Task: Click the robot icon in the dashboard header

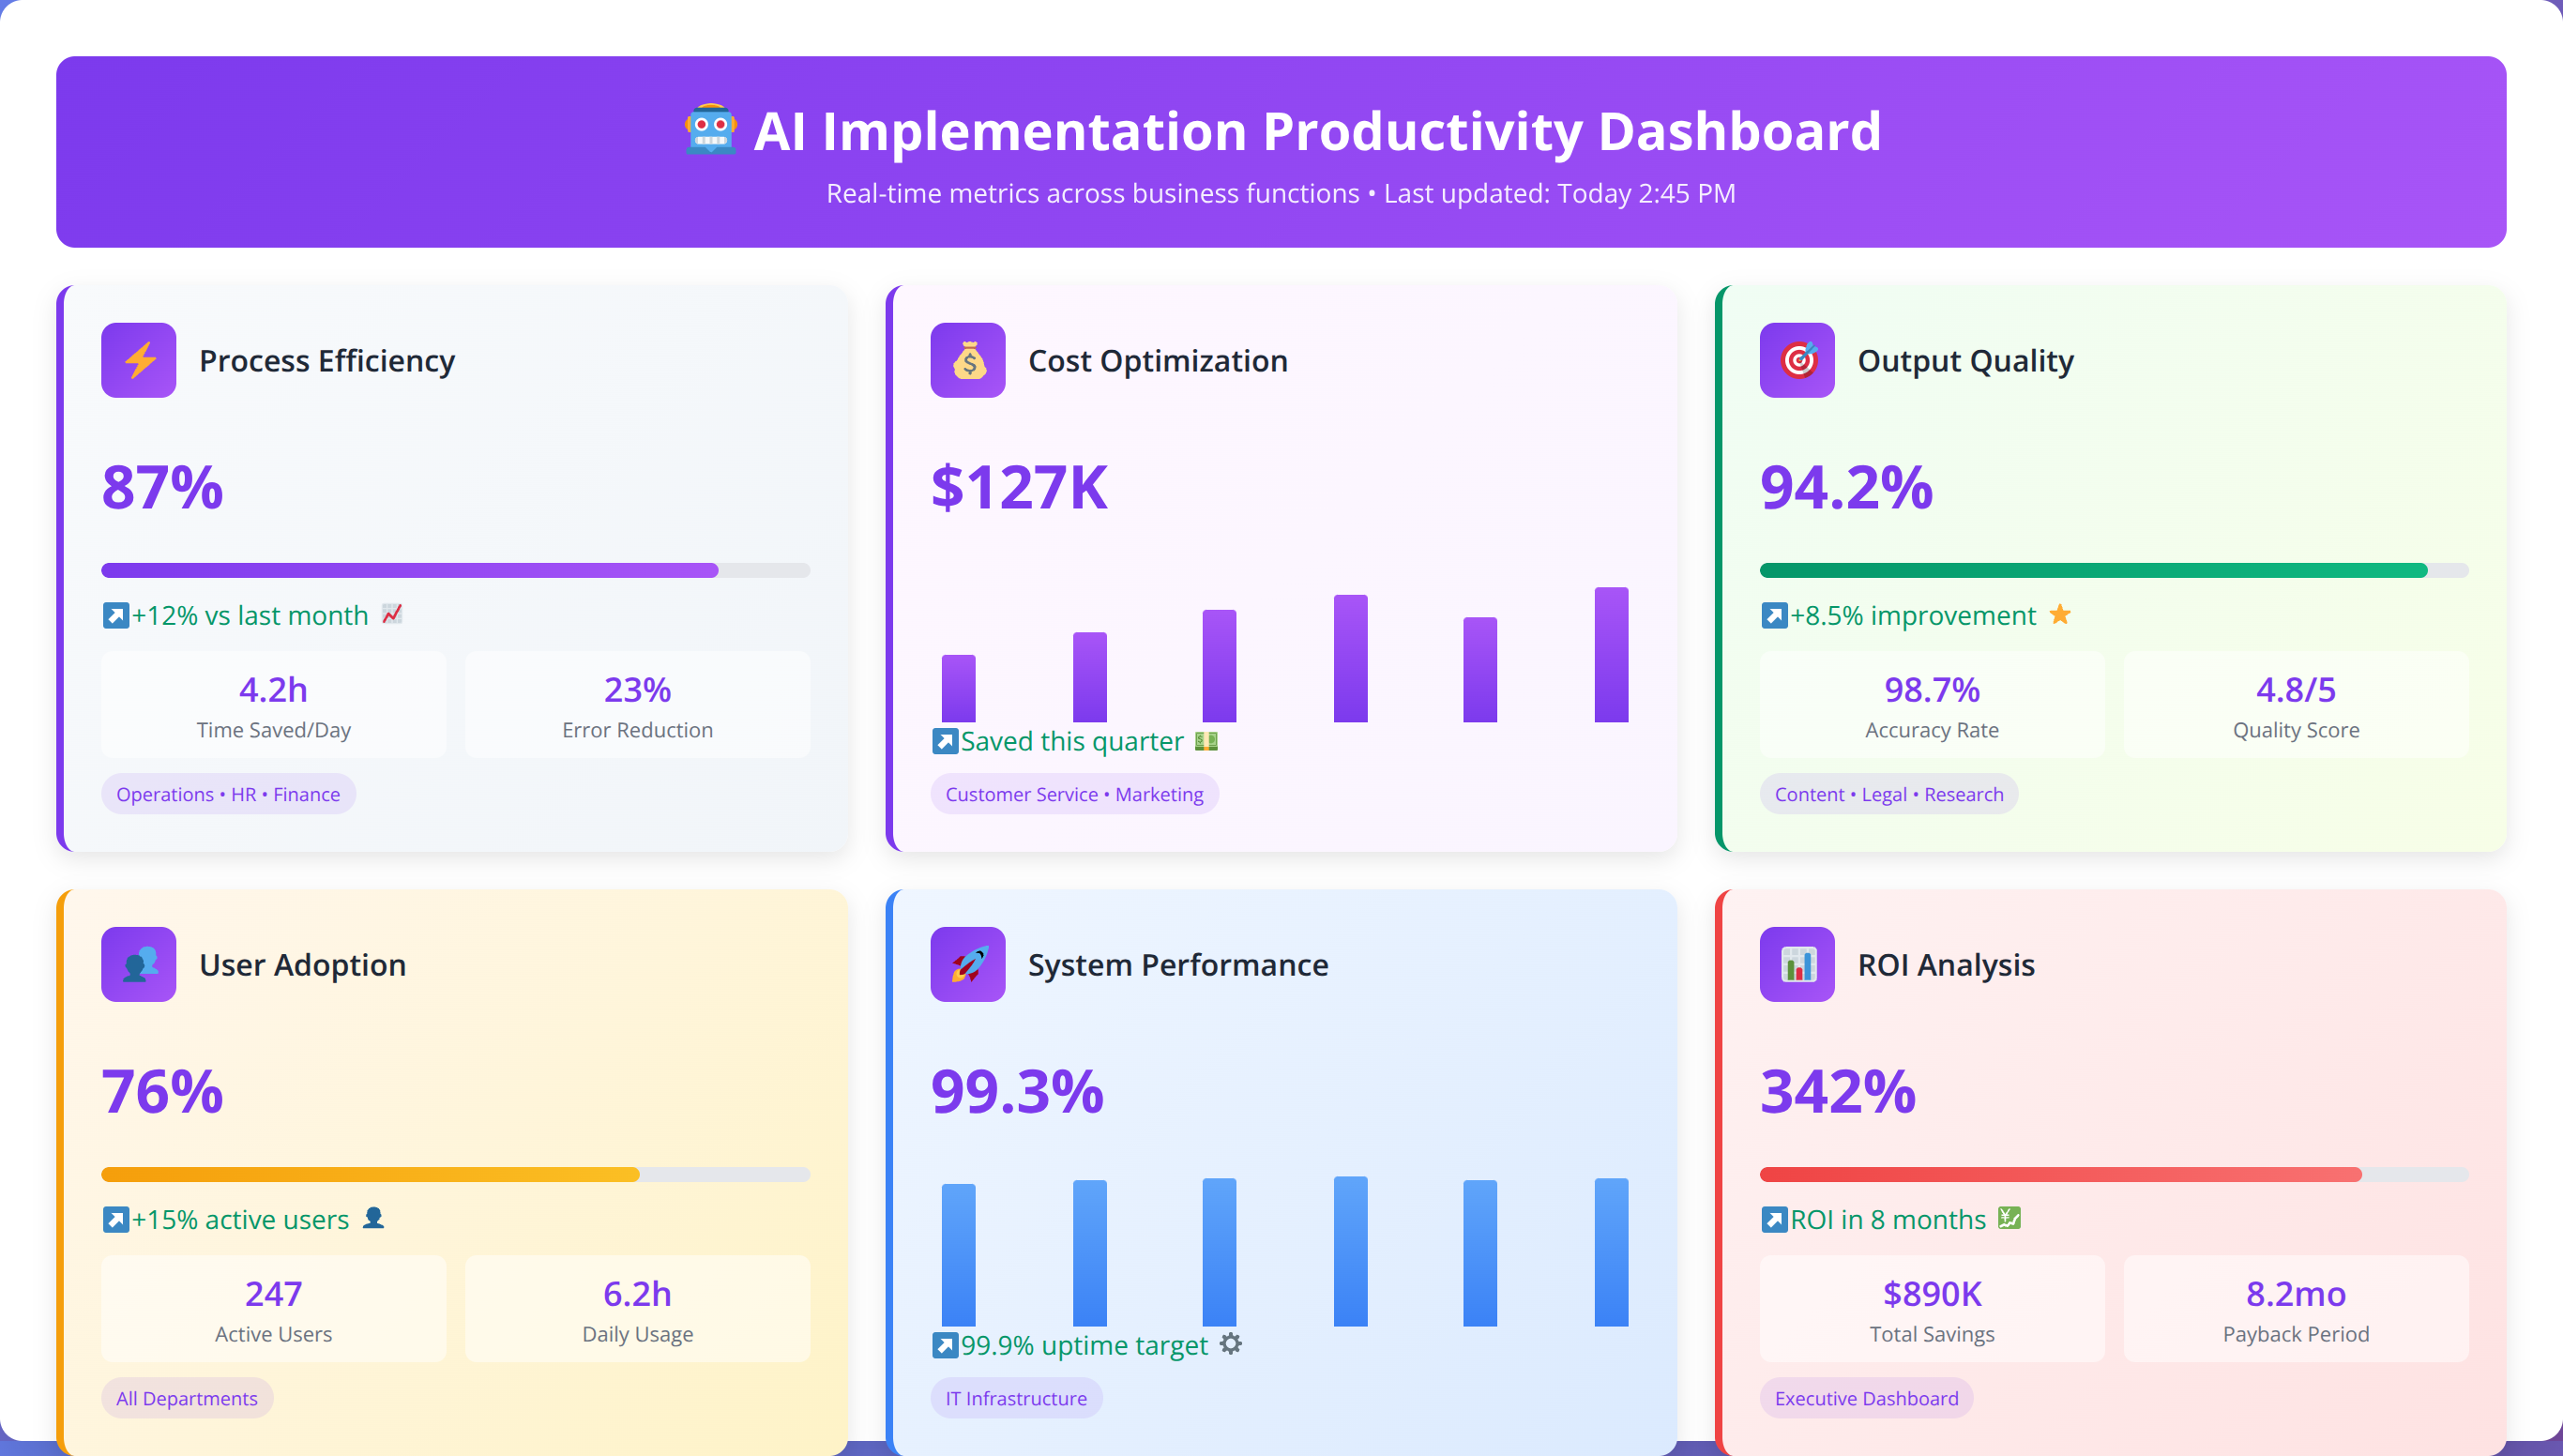Action: click(710, 131)
